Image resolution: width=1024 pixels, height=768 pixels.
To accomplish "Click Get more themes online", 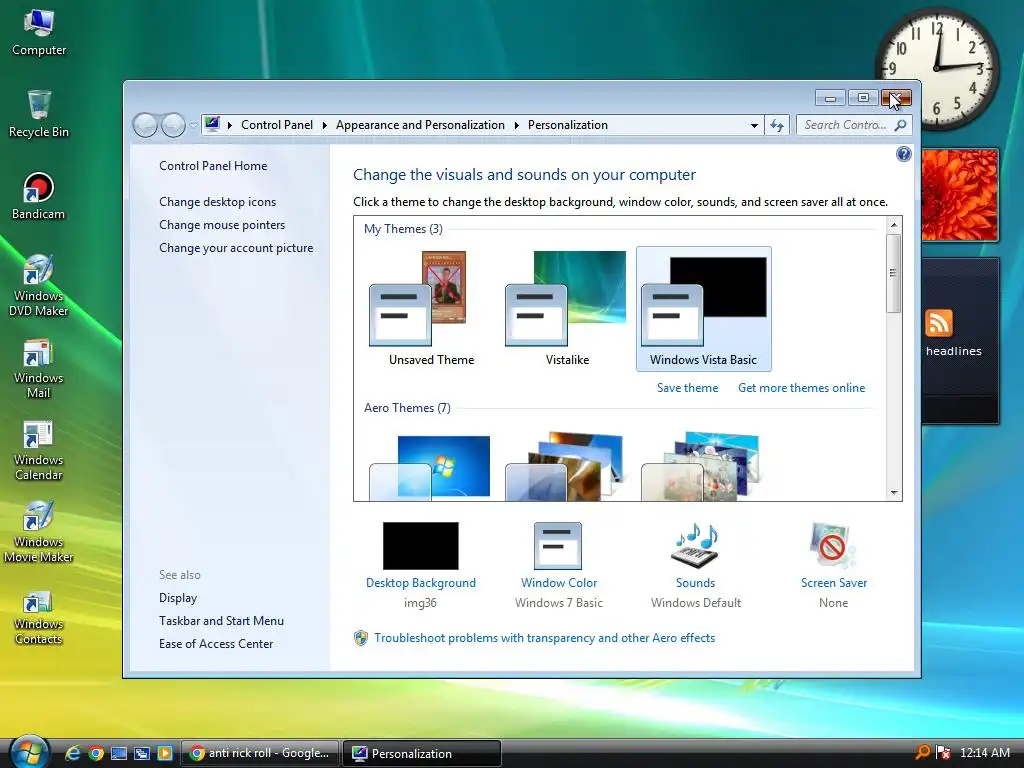I will coord(801,388).
